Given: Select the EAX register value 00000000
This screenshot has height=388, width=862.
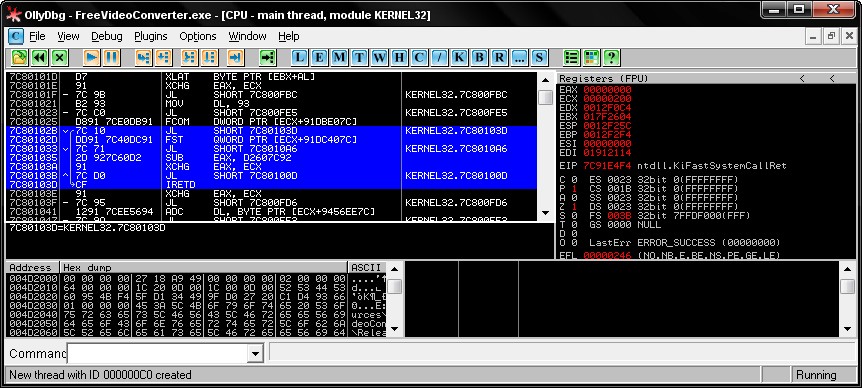Looking at the screenshot, I should (607, 90).
